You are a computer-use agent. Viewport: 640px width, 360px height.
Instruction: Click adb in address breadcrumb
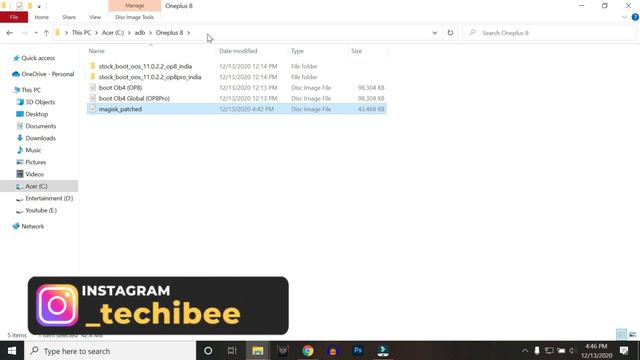[140, 33]
